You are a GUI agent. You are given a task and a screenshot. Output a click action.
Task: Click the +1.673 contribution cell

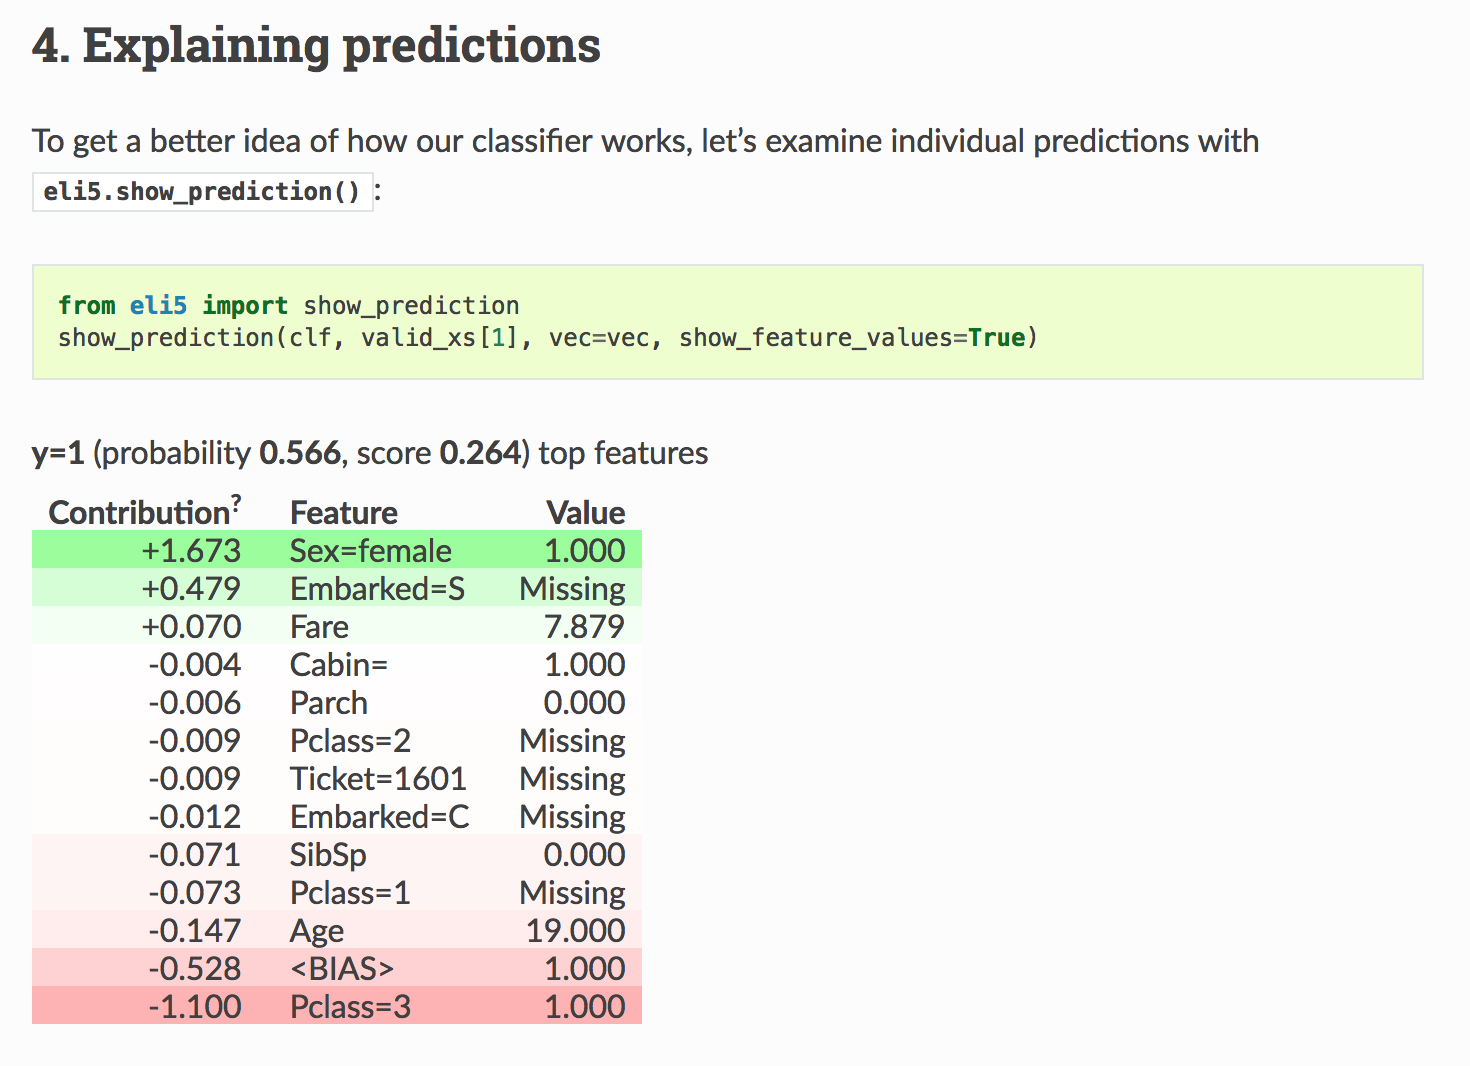tap(191, 551)
